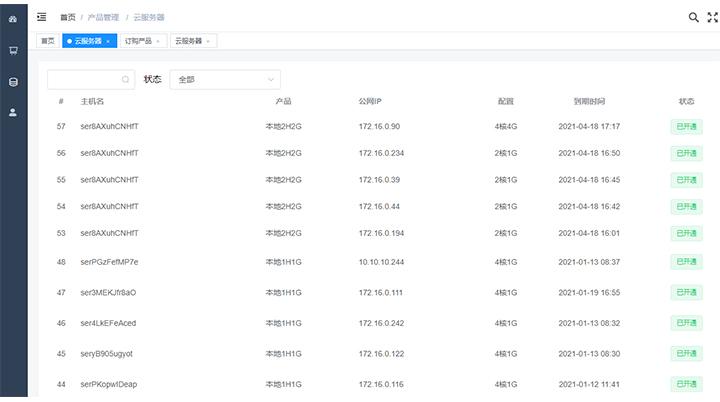Collapse the sidebar with hamburger icon

point(41,17)
